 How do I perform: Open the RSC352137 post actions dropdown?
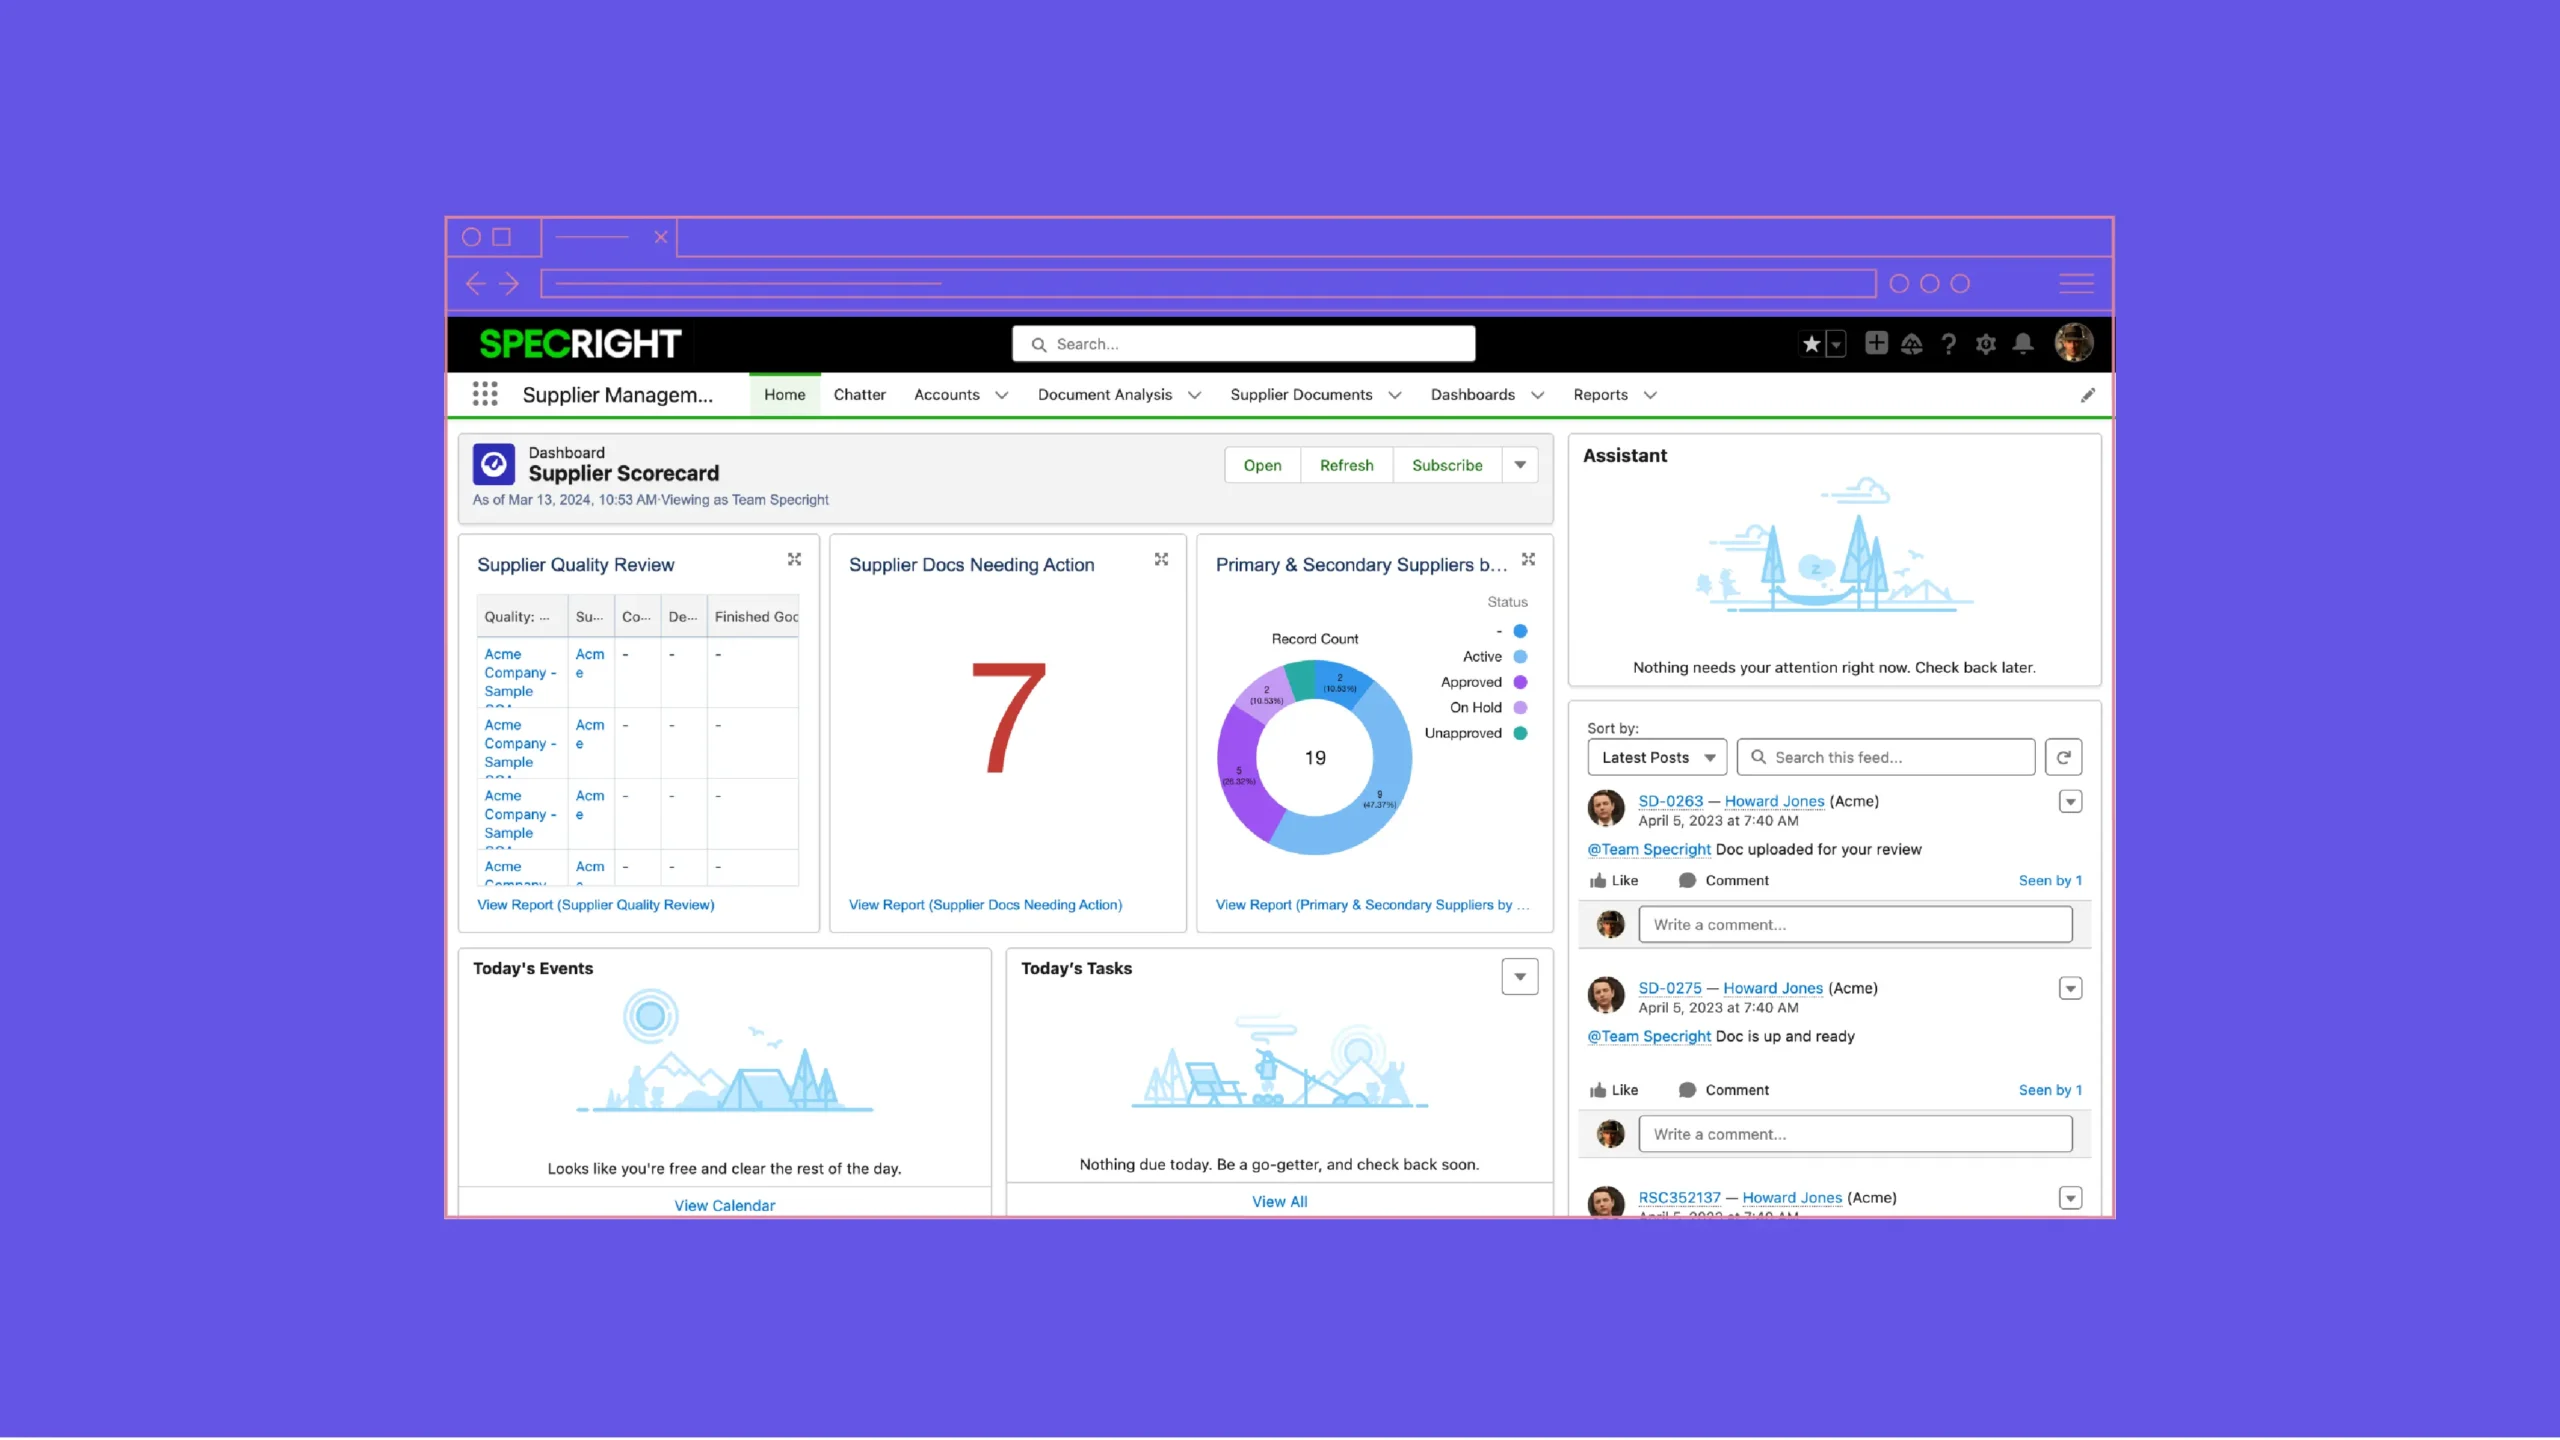click(2071, 1198)
